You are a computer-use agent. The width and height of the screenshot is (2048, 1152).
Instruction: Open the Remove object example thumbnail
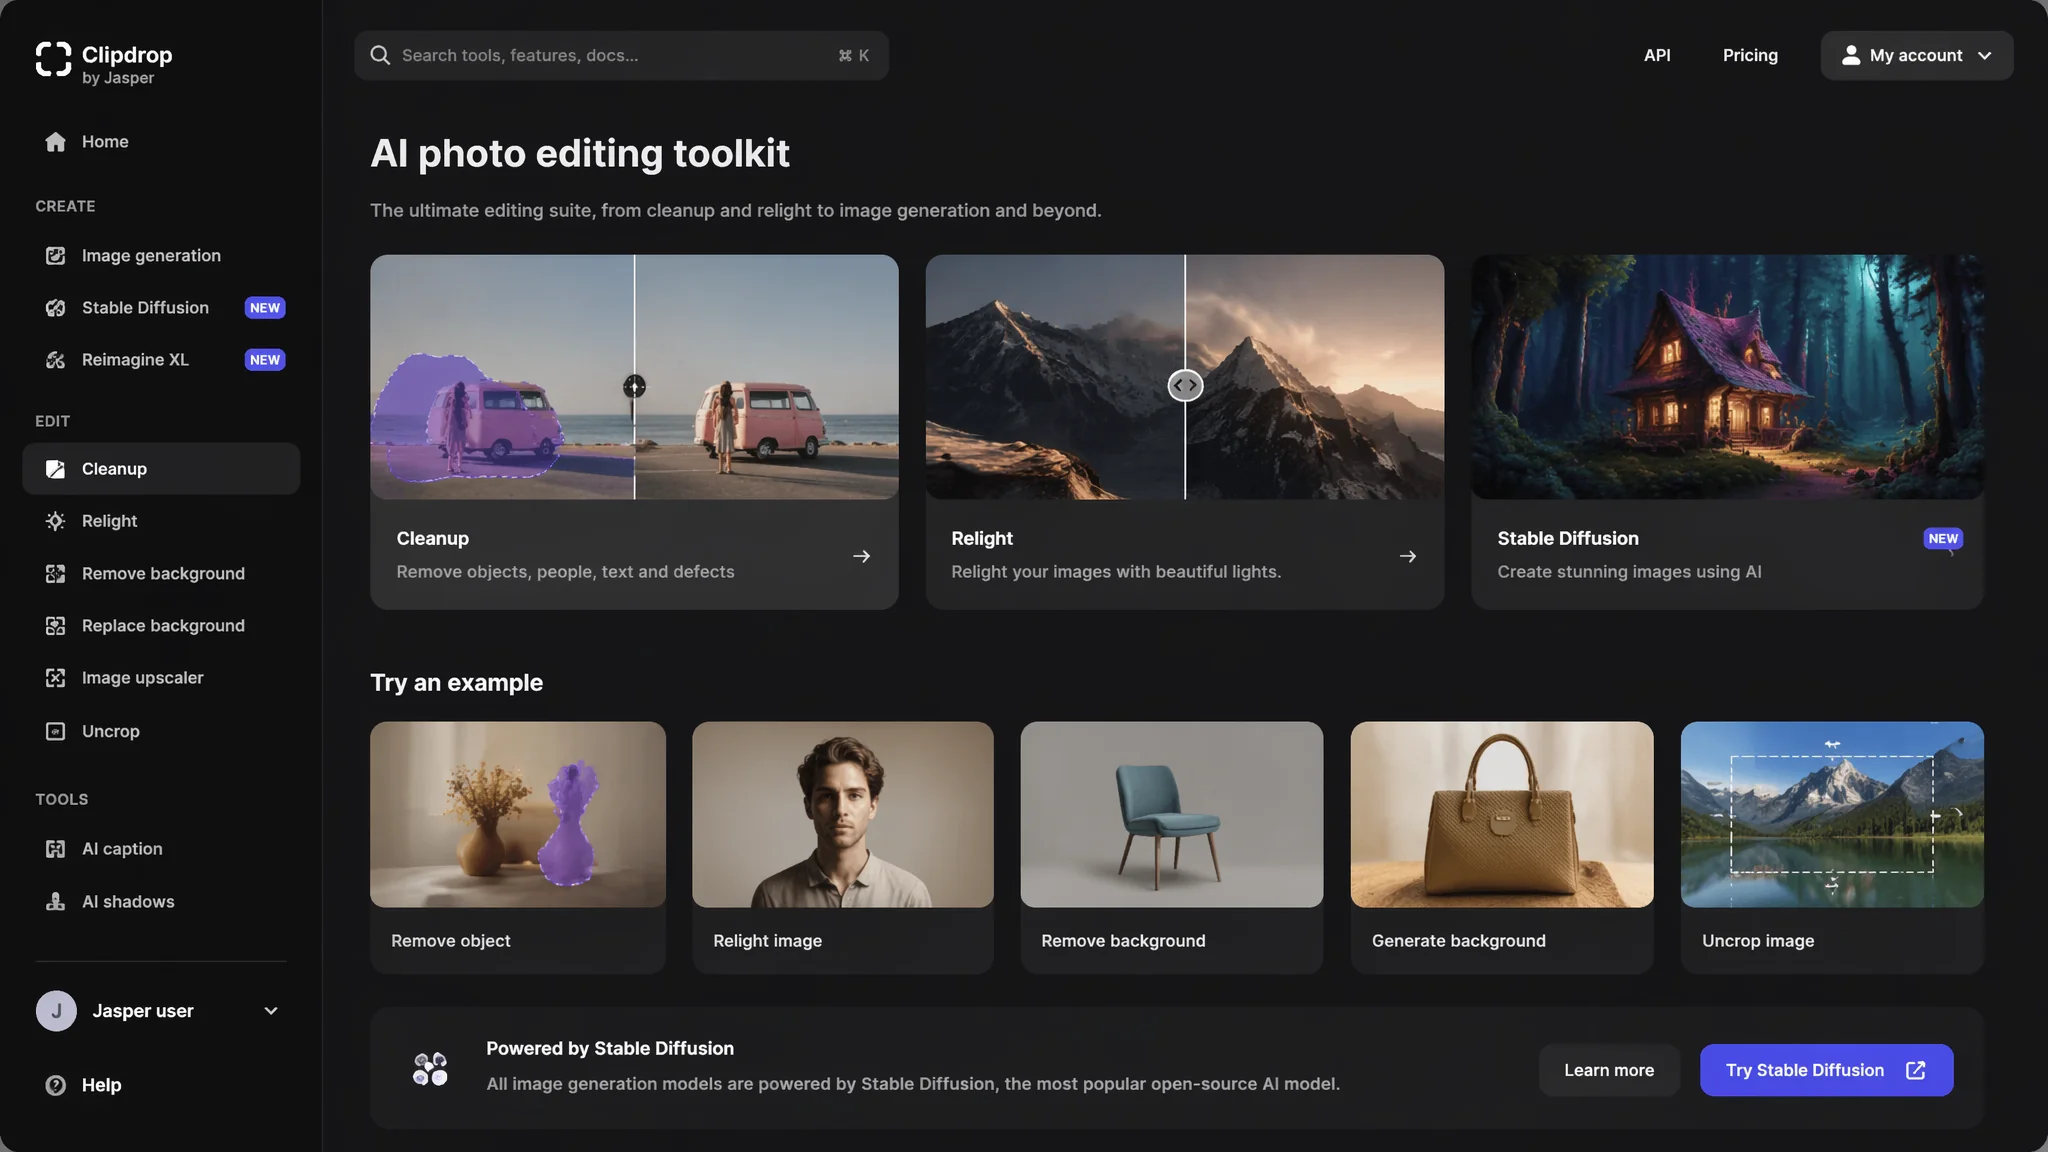click(518, 814)
